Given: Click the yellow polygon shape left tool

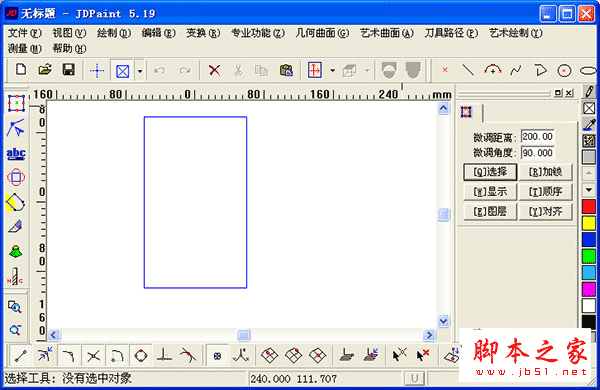Looking at the screenshot, I should 16,202.
